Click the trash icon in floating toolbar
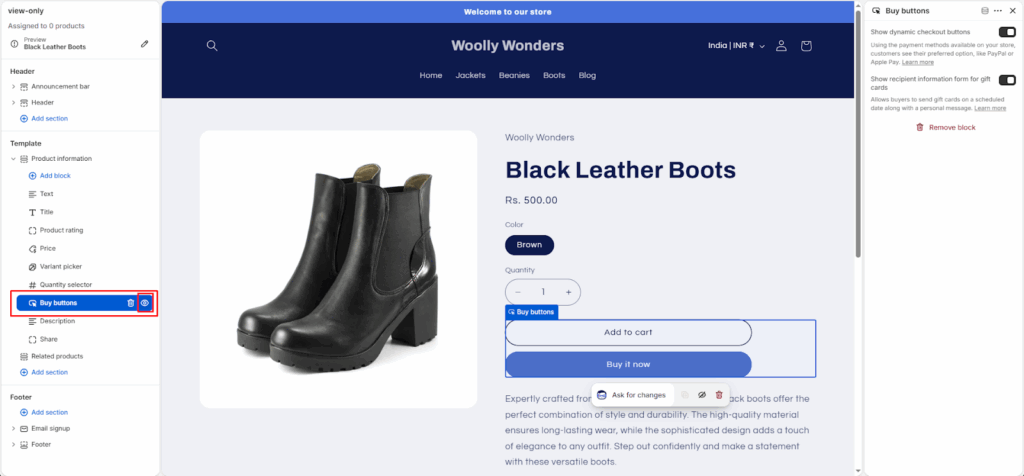Viewport: 1024px width, 476px height. [719, 395]
